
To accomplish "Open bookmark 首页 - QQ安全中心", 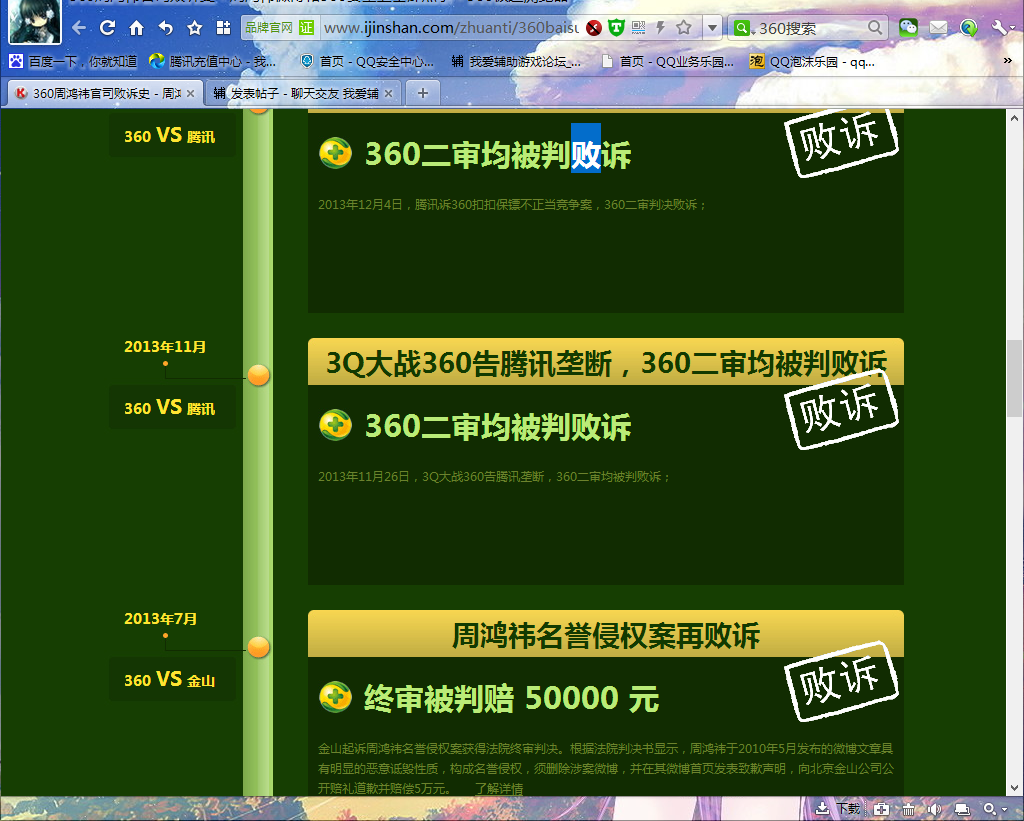I will coord(367,61).
